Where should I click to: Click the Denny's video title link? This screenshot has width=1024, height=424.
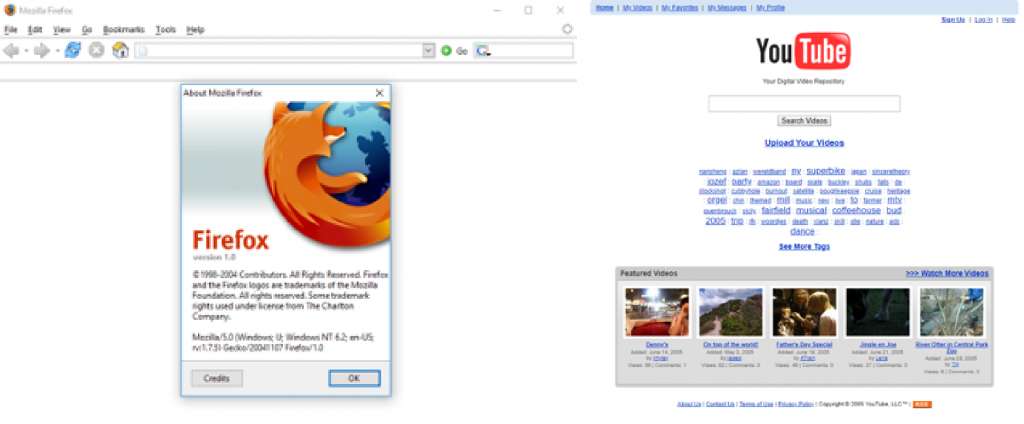[657, 344]
